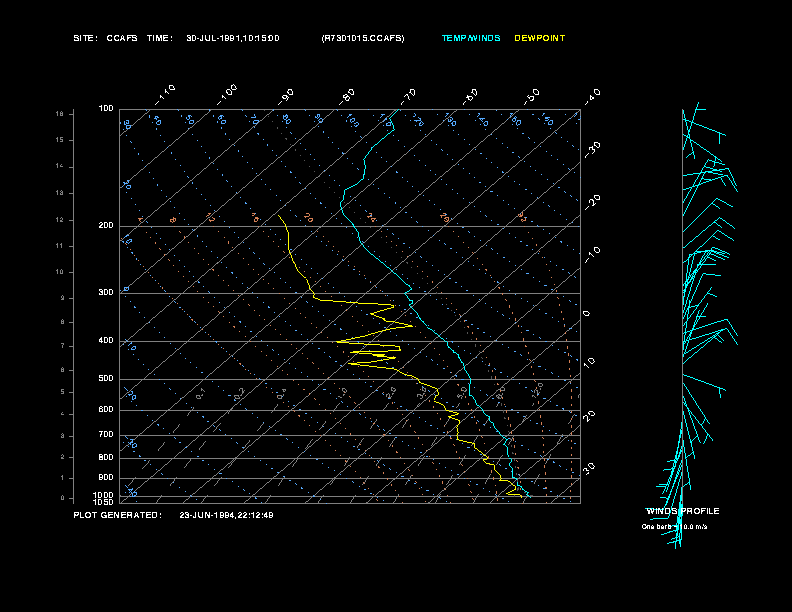This screenshot has width=792, height=612.
Task: Click the cyan 'TEMP/WINDS' legend label
Action: (471, 38)
